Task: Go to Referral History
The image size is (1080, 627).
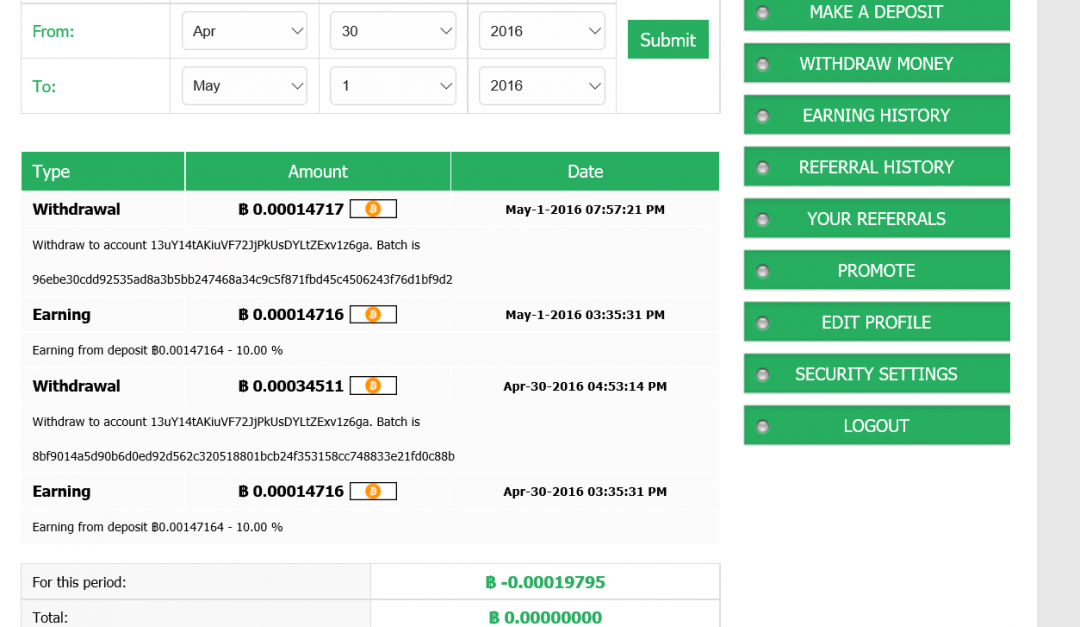Action: coord(876,167)
